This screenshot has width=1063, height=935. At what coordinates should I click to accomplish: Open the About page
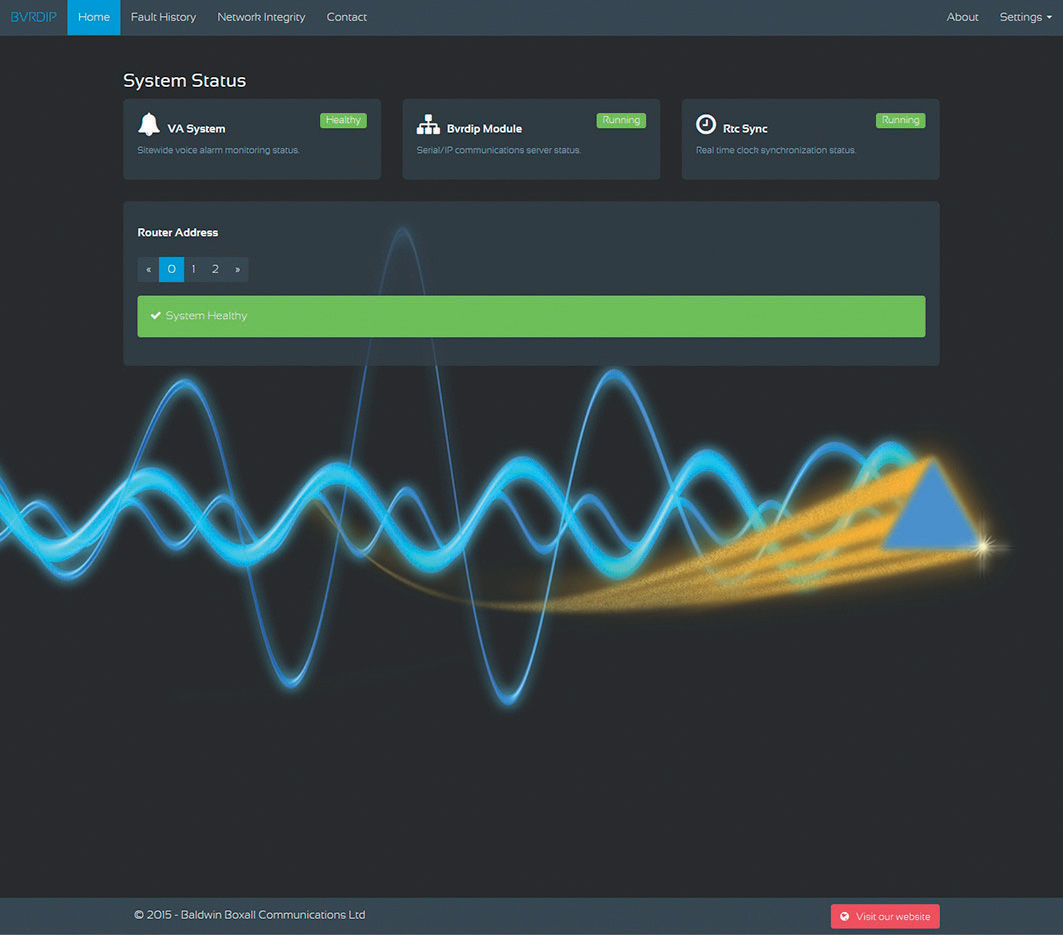962,17
